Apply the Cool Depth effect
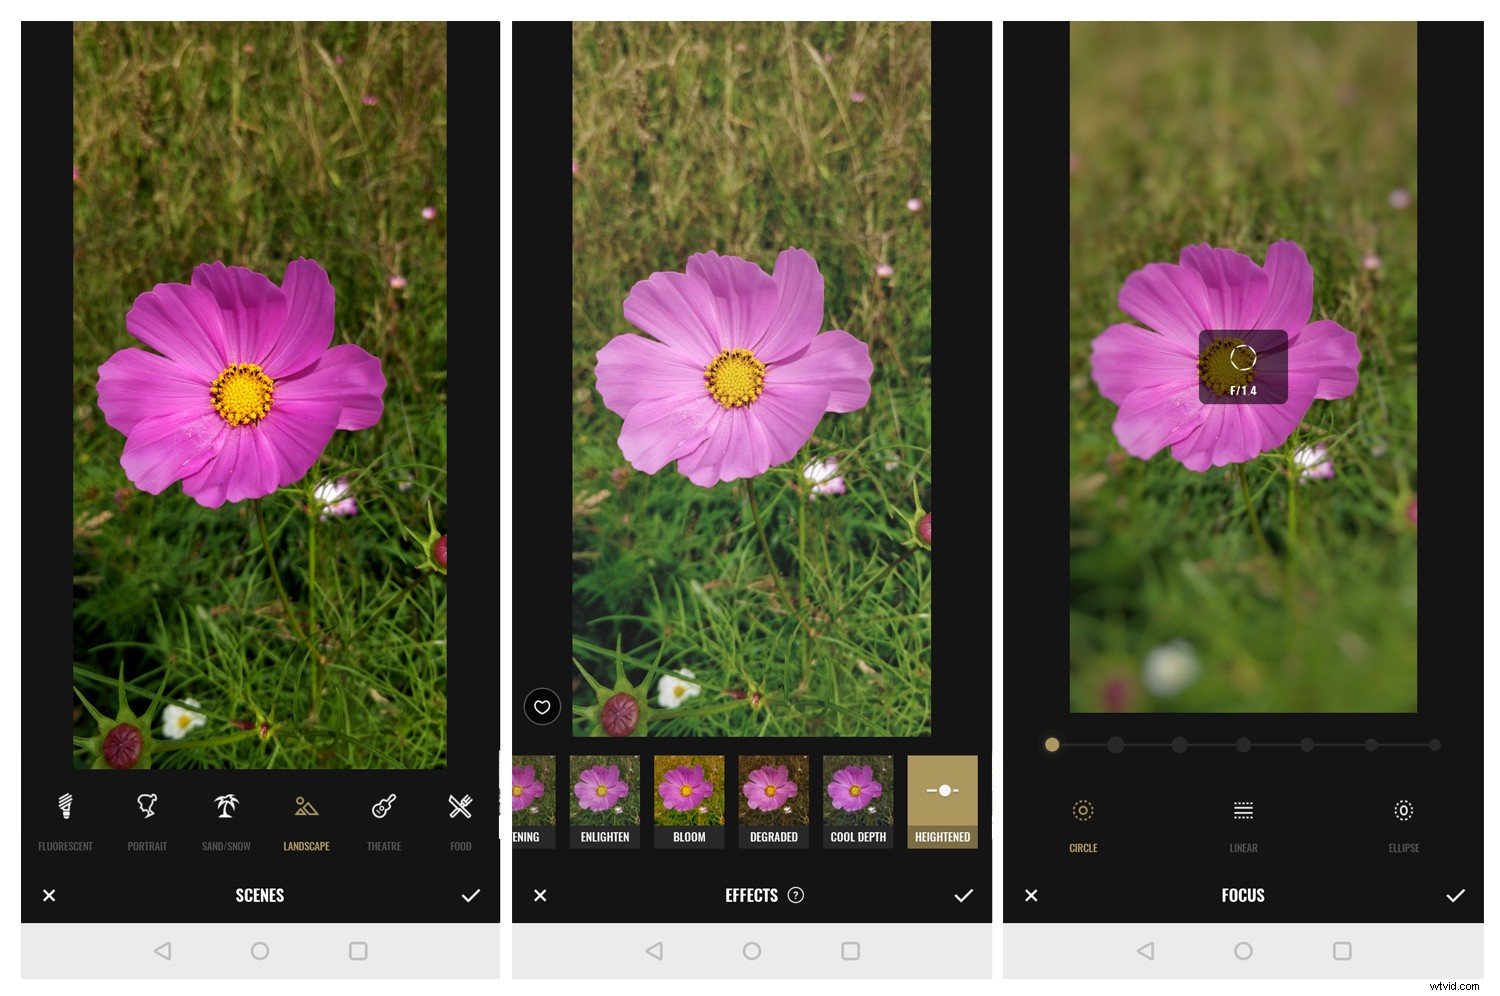Viewport: 1500px width, 996px height. coord(857,800)
